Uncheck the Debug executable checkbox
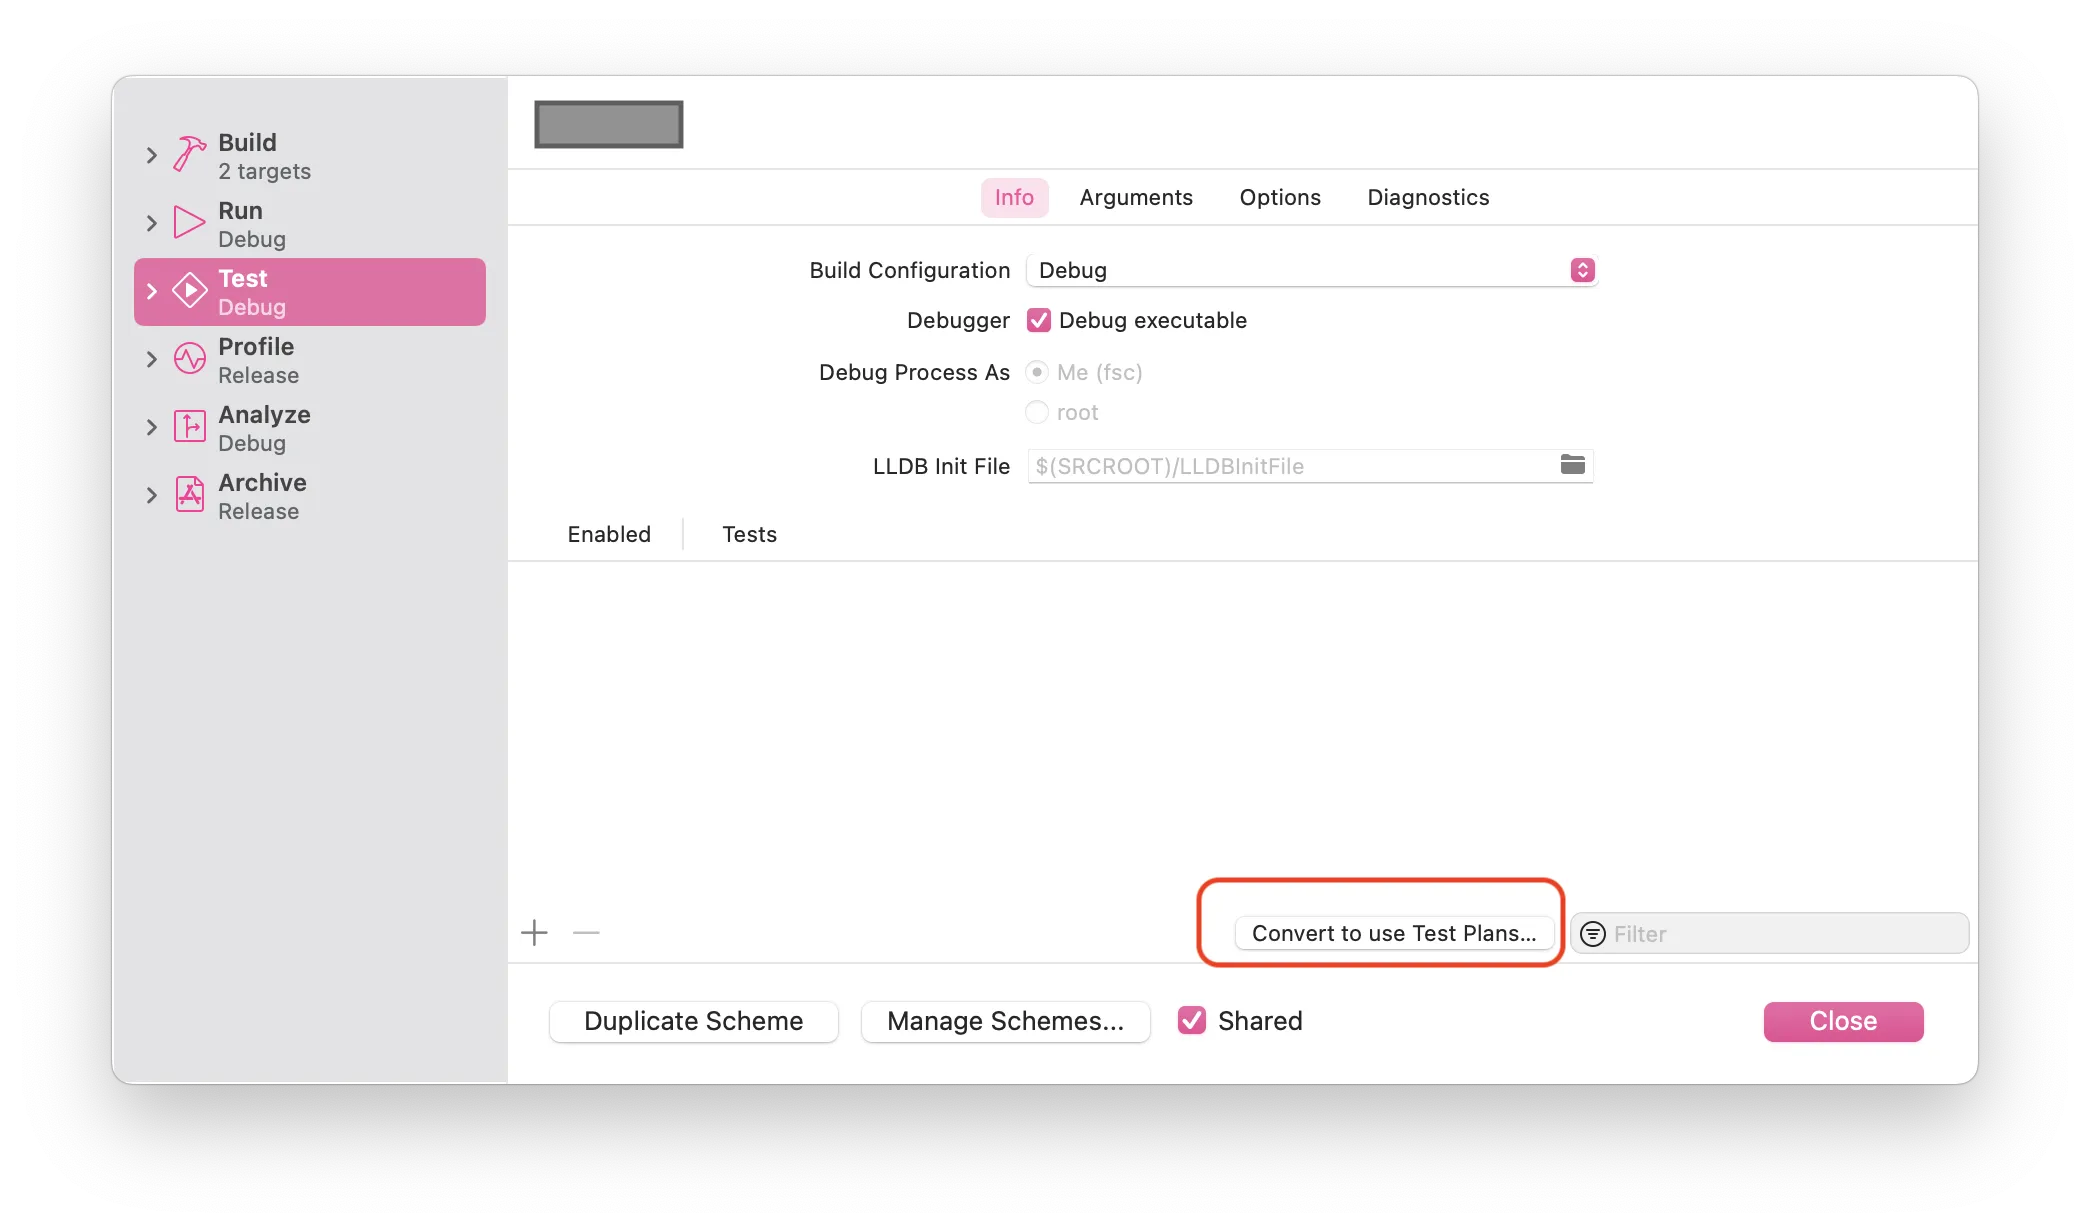The width and height of the screenshot is (2090, 1232). [x=1039, y=320]
